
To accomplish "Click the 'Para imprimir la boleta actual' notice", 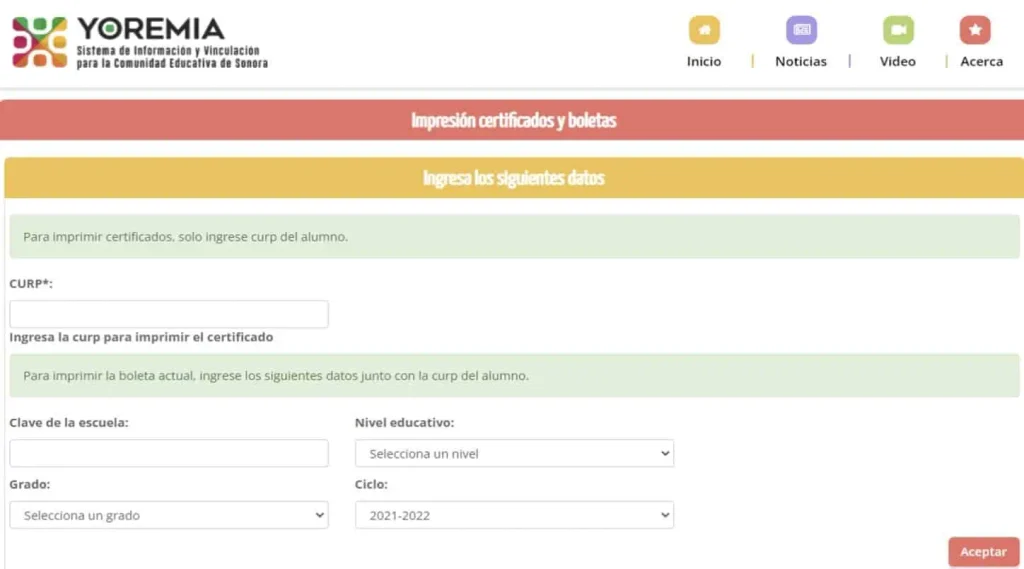I will pyautogui.click(x=276, y=376).
